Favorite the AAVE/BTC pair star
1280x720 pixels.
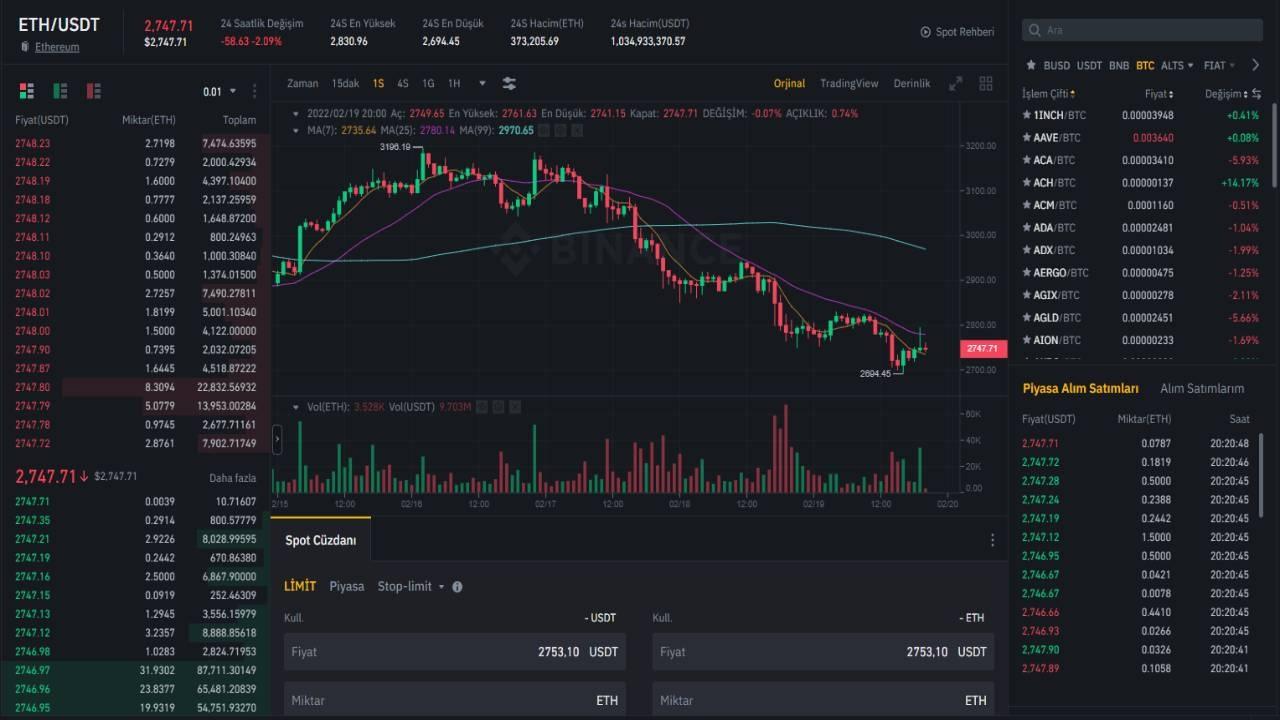(x=1027, y=137)
